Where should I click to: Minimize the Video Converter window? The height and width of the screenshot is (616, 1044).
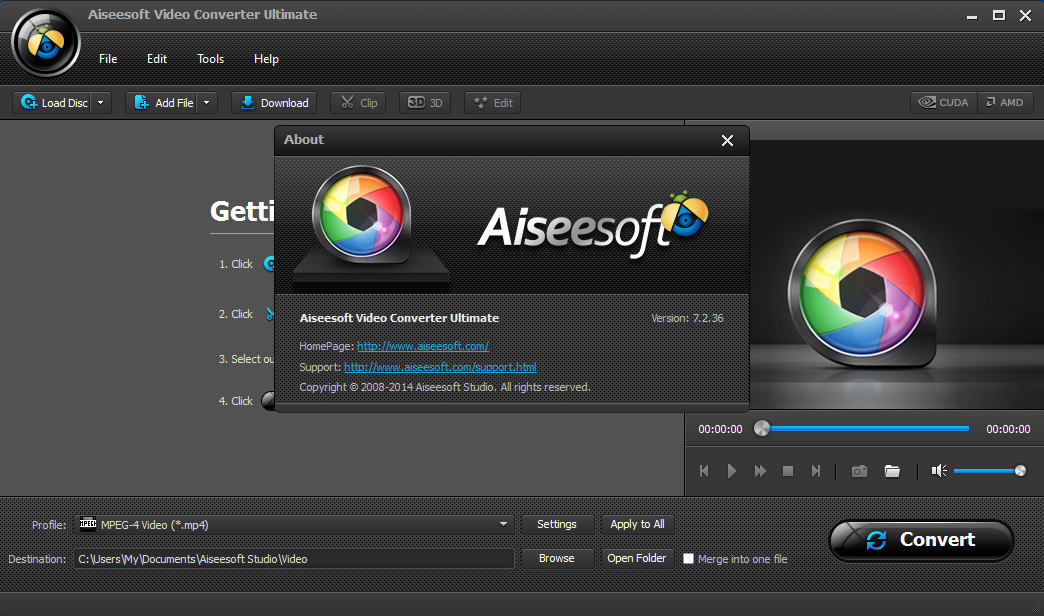(972, 15)
